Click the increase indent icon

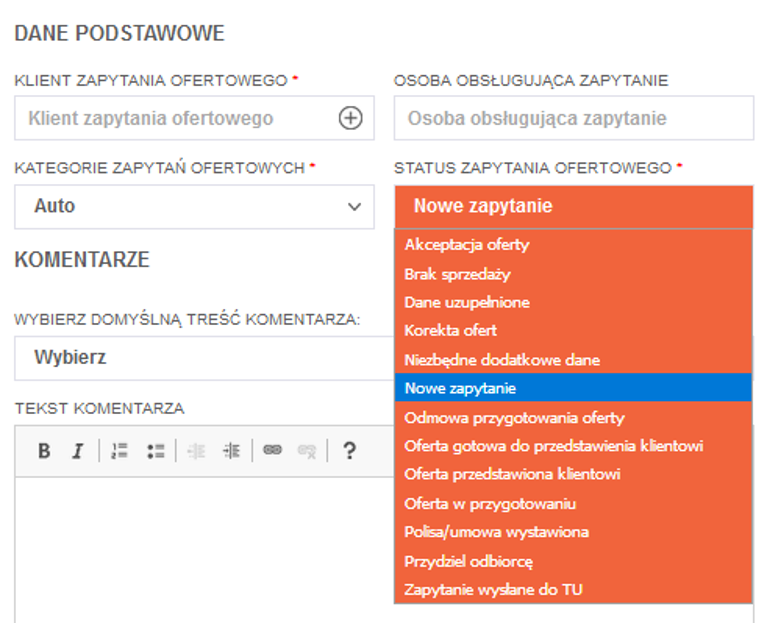coord(232,451)
